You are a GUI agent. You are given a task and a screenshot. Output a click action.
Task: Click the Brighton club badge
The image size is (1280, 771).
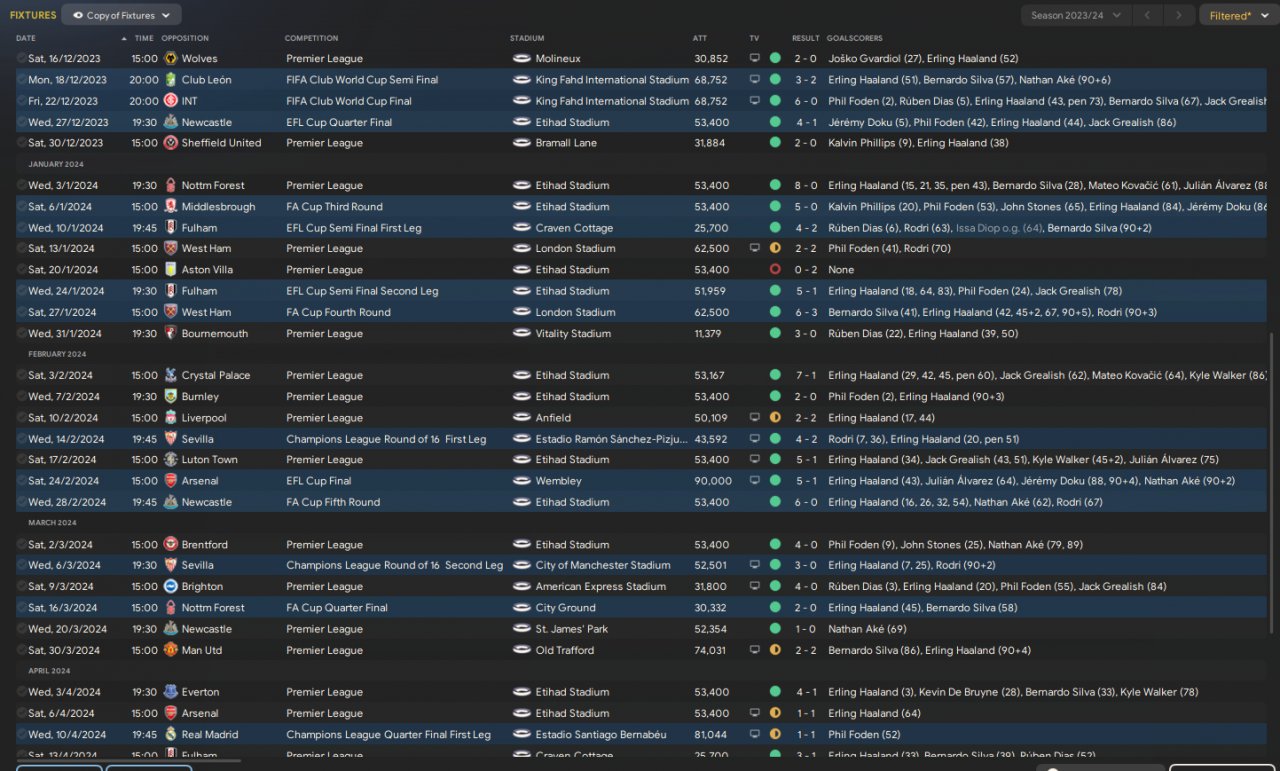point(170,587)
